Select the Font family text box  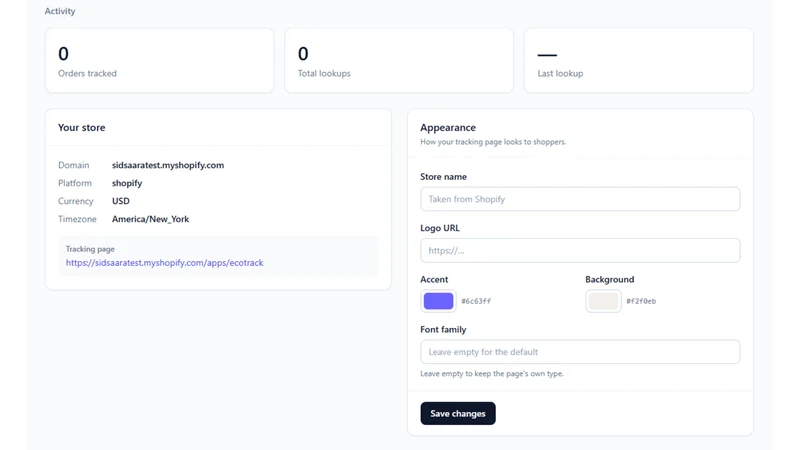tap(580, 352)
